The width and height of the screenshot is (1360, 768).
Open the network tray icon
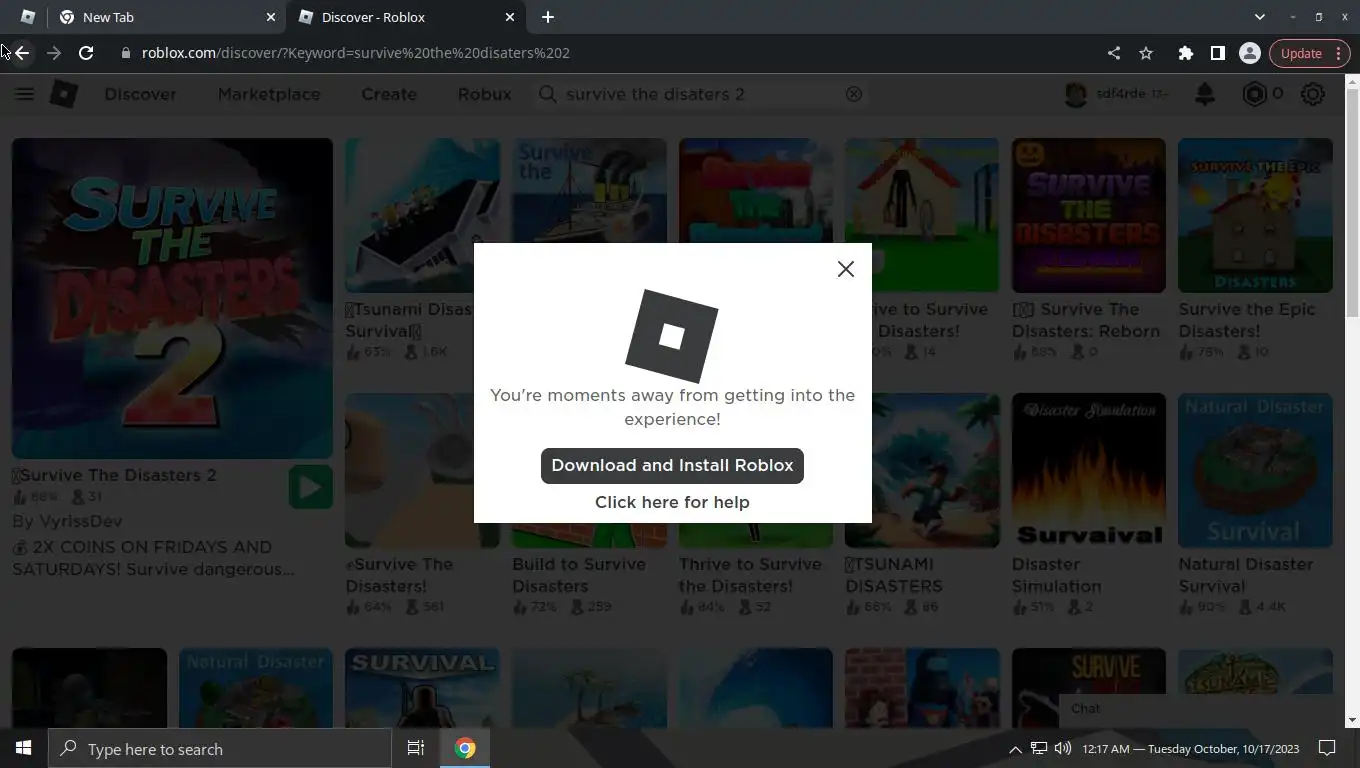[1039, 748]
